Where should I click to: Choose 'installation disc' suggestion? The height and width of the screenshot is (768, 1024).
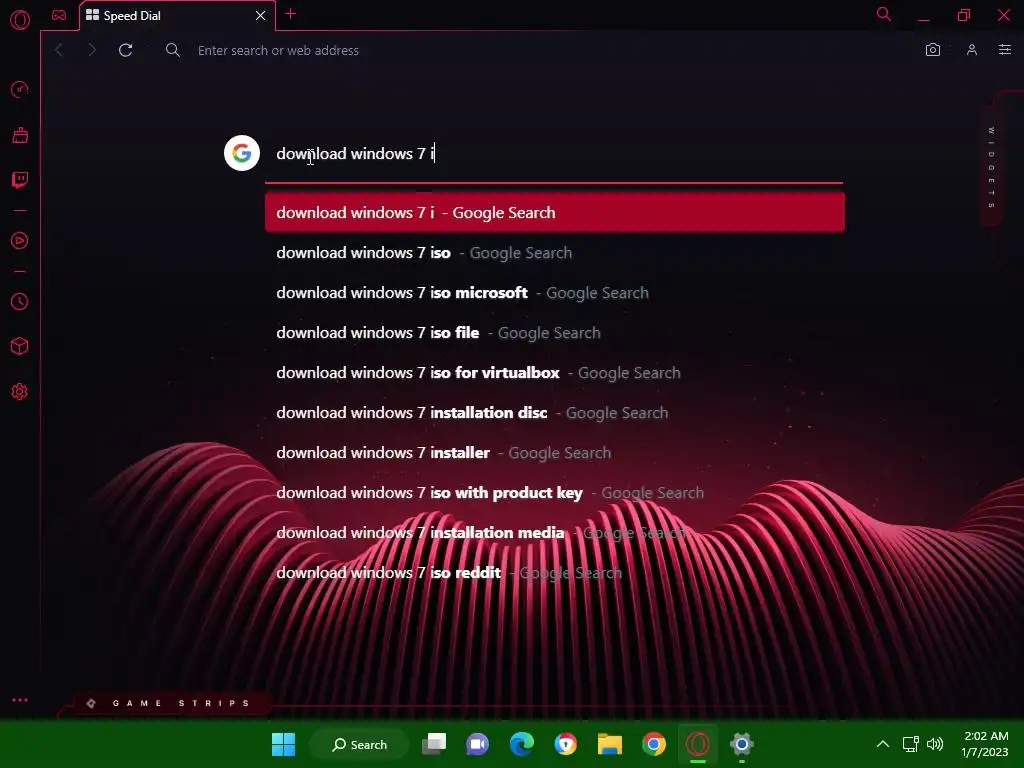pos(554,413)
